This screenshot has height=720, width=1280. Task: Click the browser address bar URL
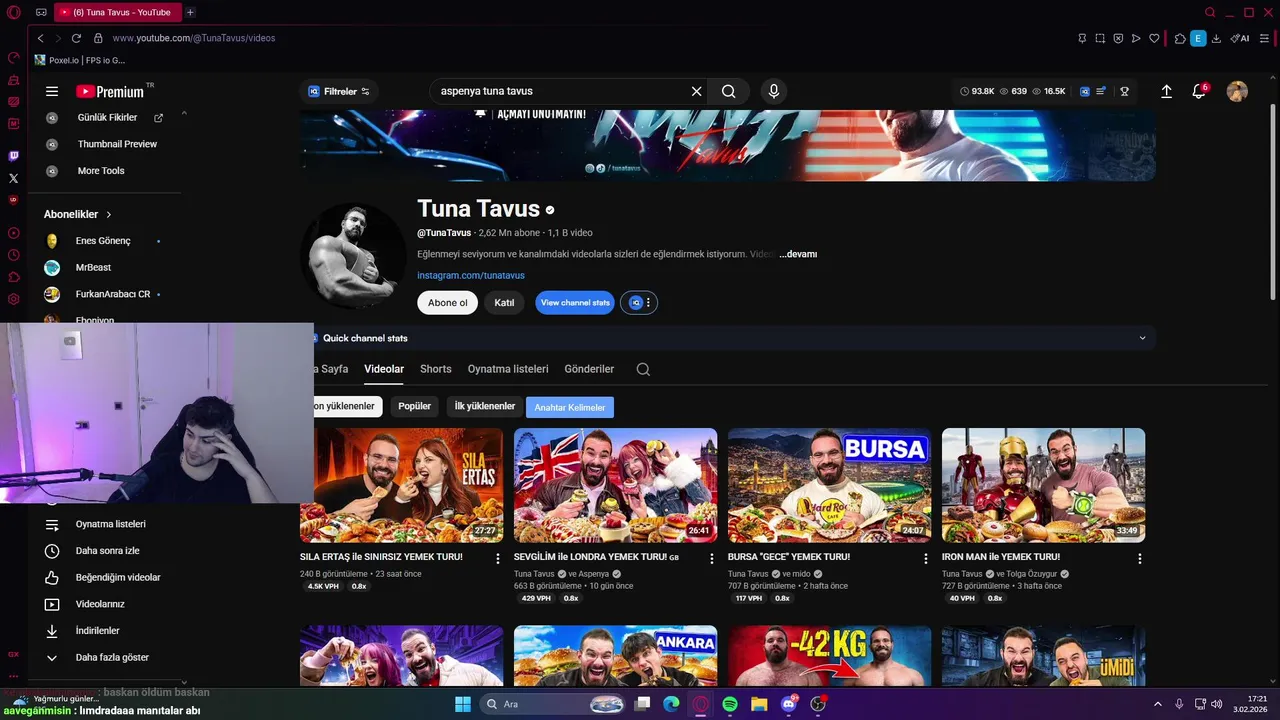pos(194,38)
